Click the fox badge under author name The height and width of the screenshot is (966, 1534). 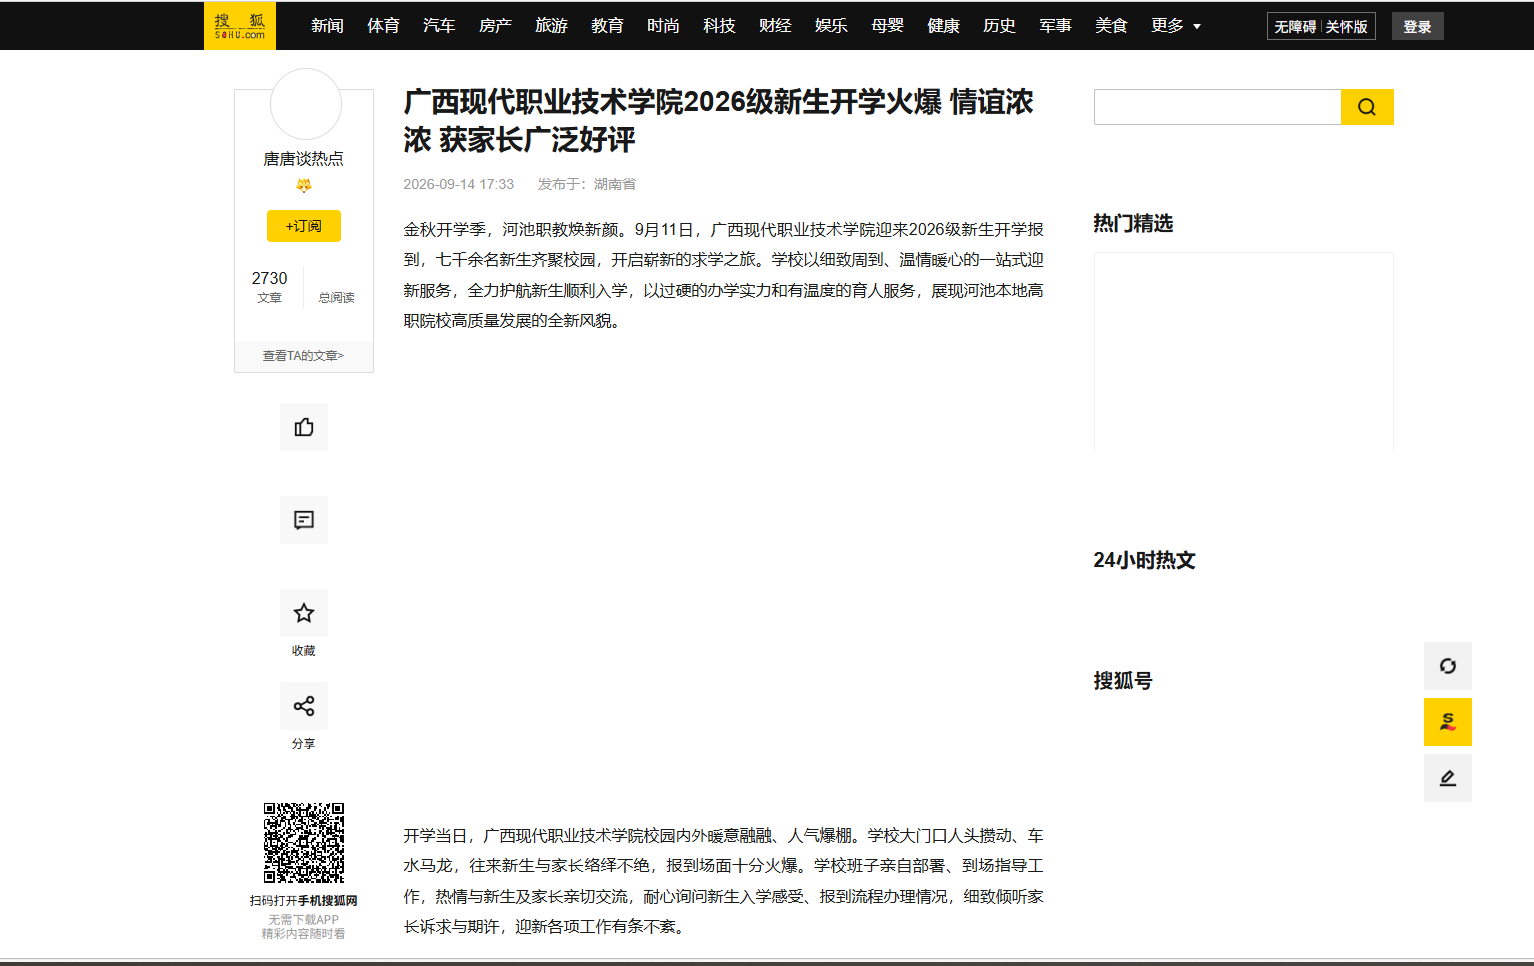point(304,185)
